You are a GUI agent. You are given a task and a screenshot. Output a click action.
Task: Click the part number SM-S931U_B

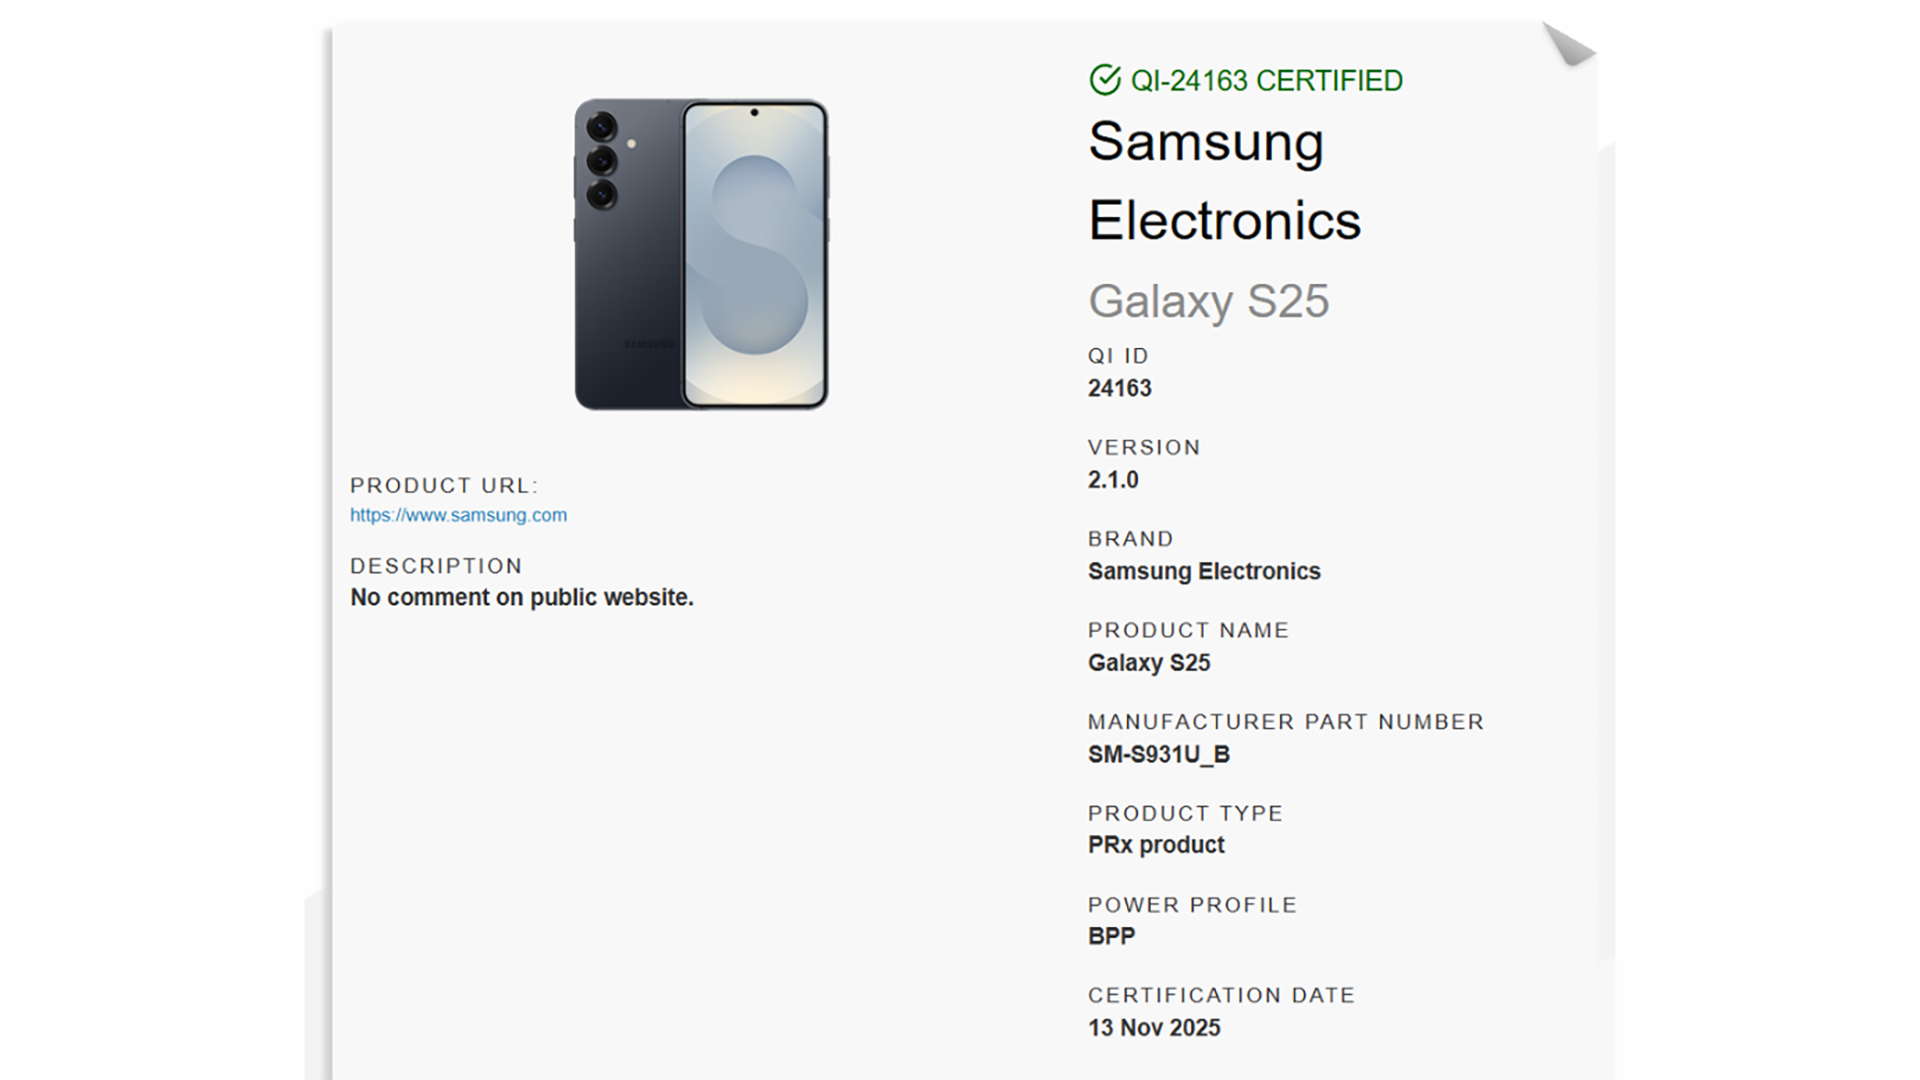(1159, 755)
